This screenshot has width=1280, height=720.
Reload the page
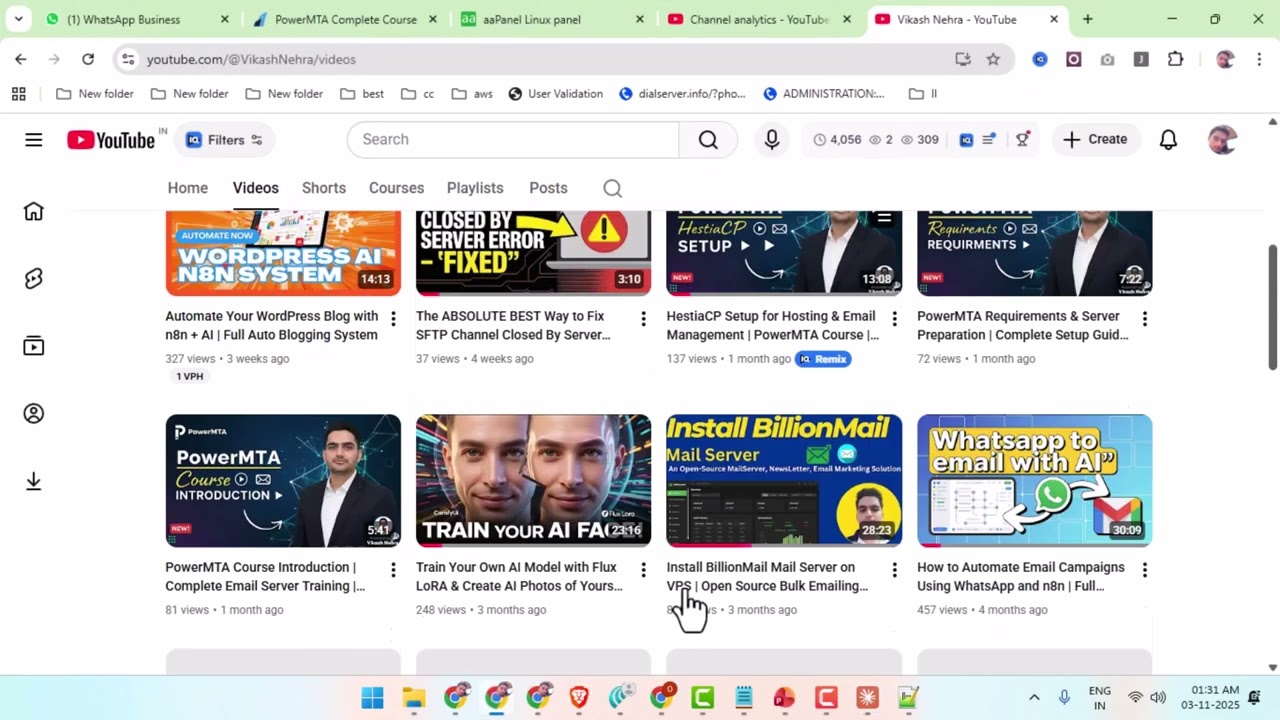[88, 59]
